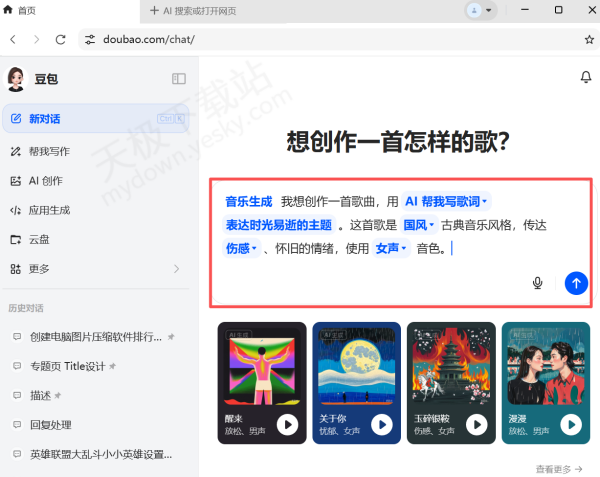The width and height of the screenshot is (600, 477).
Task: Go back using the browser back arrow
Action: tap(13, 39)
